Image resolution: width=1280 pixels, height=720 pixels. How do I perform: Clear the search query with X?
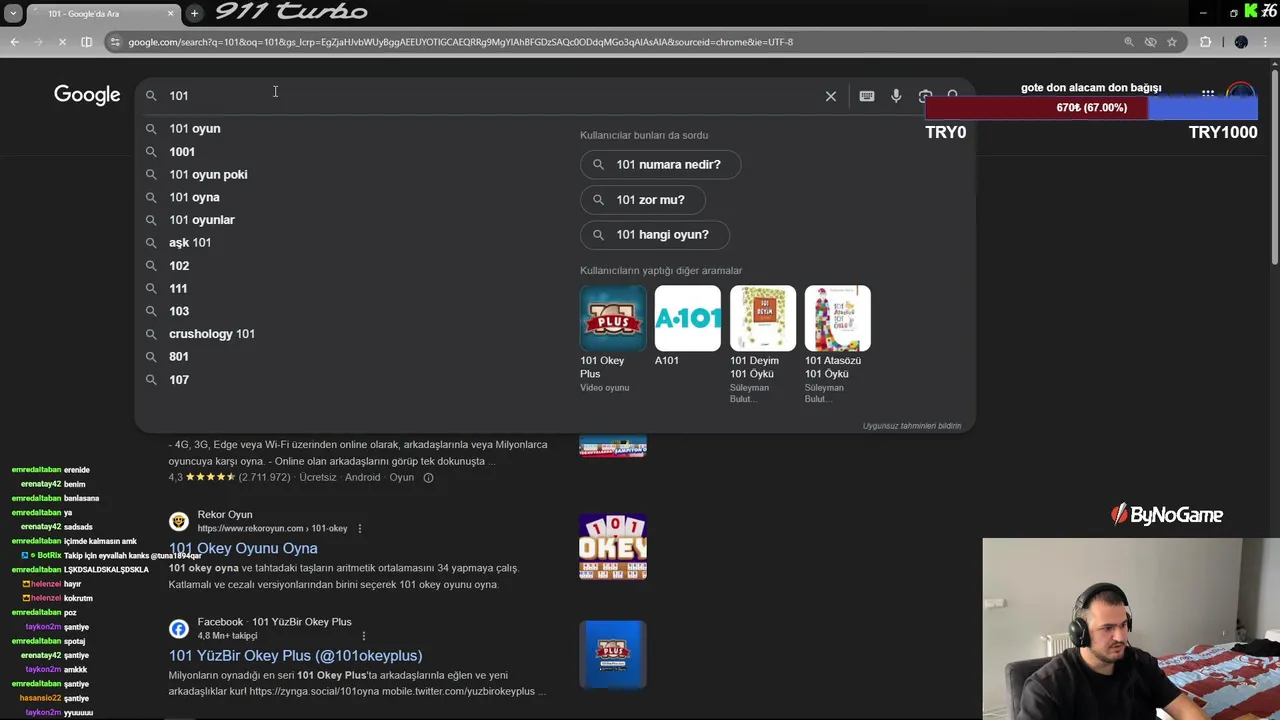pyautogui.click(x=831, y=96)
